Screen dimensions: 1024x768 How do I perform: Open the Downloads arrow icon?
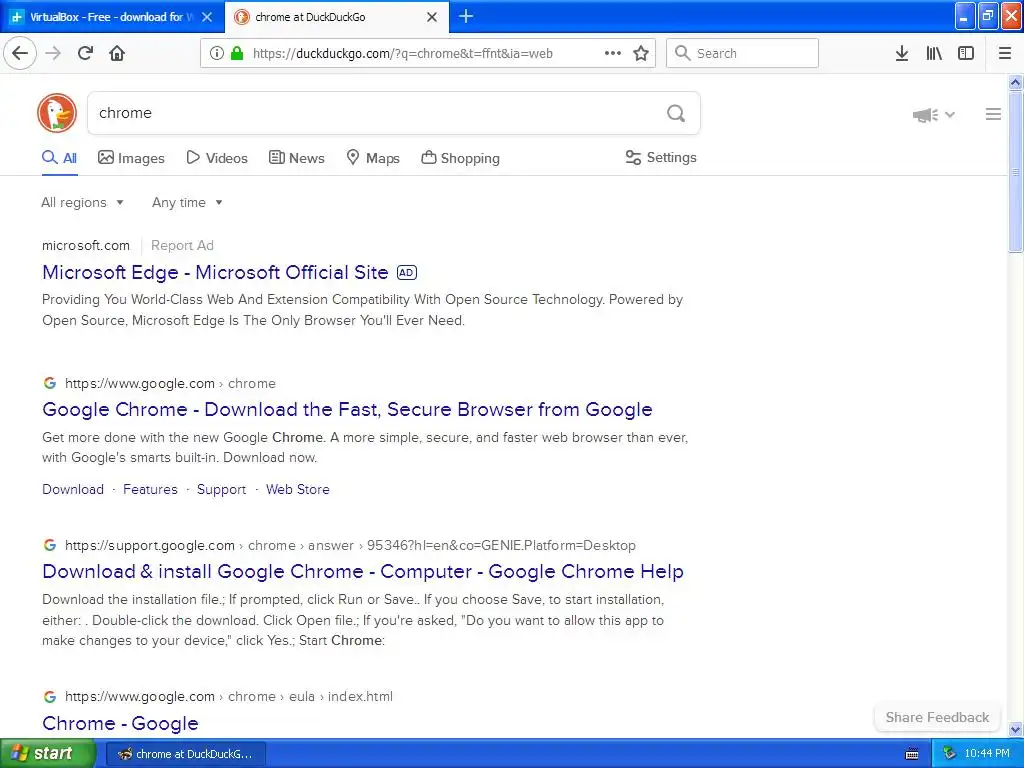pos(901,54)
